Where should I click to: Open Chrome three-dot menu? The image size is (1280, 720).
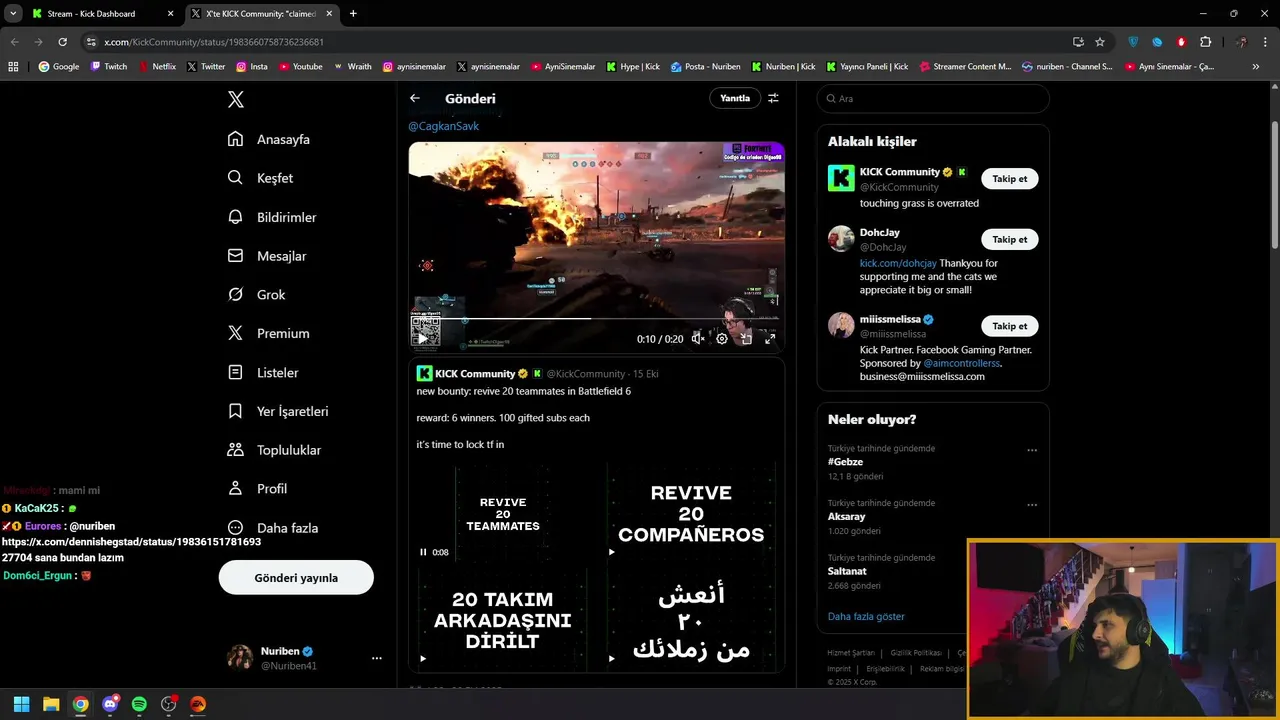[1265, 42]
